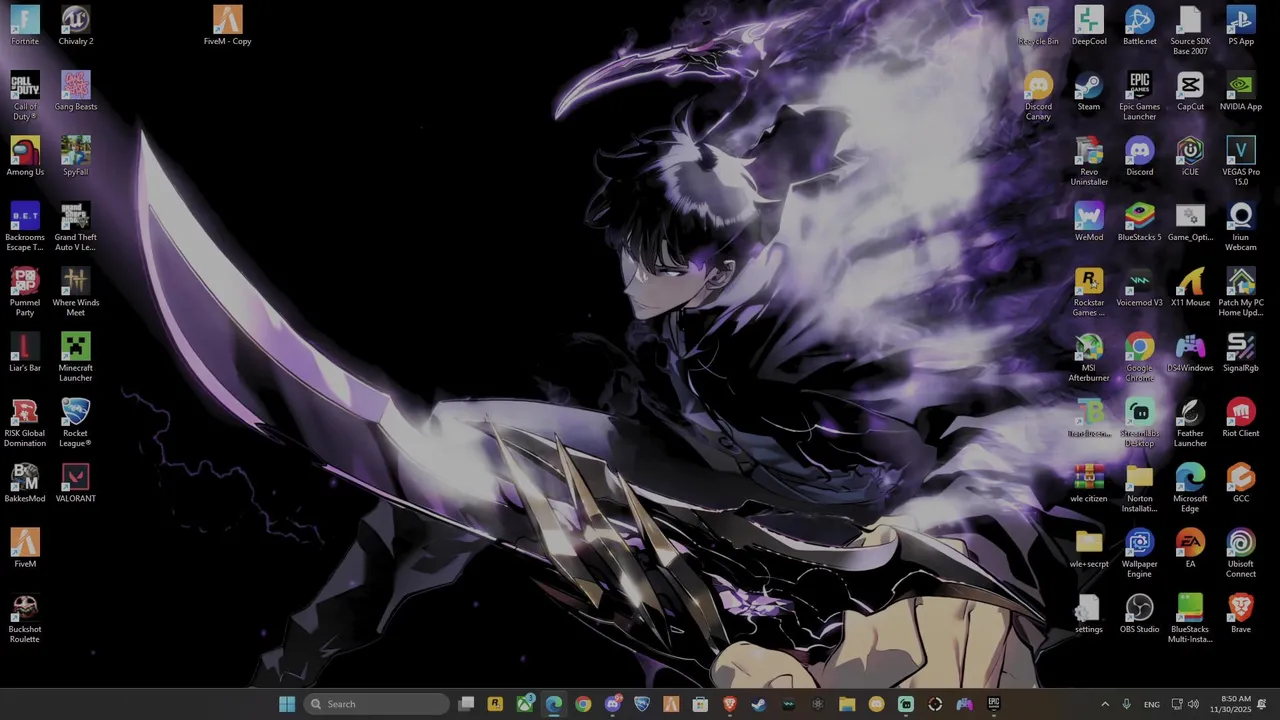Select Ubisoft Connect shortcut
This screenshot has width=1280, height=720.
click(1240, 553)
